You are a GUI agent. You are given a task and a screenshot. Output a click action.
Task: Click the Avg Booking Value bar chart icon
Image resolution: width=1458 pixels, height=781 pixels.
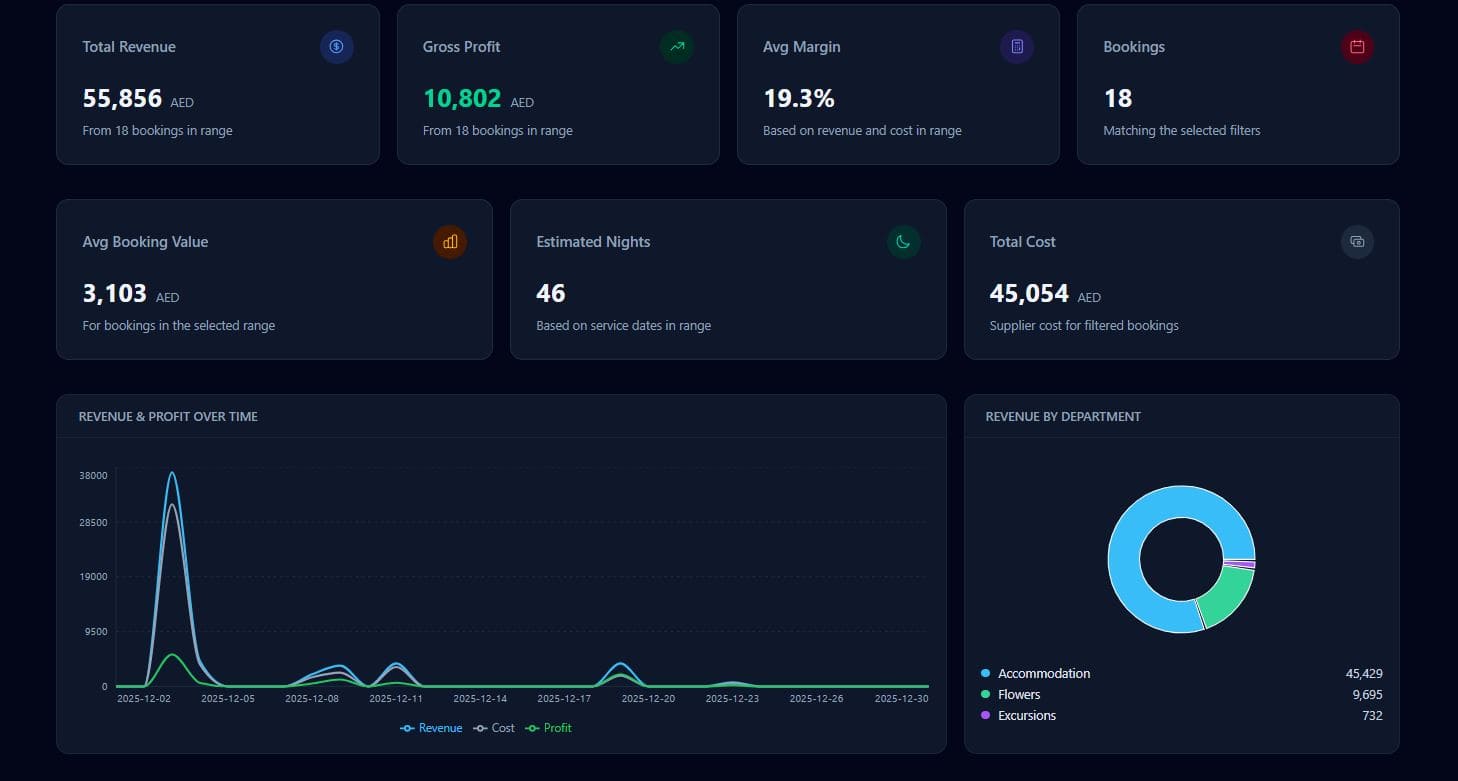click(450, 241)
